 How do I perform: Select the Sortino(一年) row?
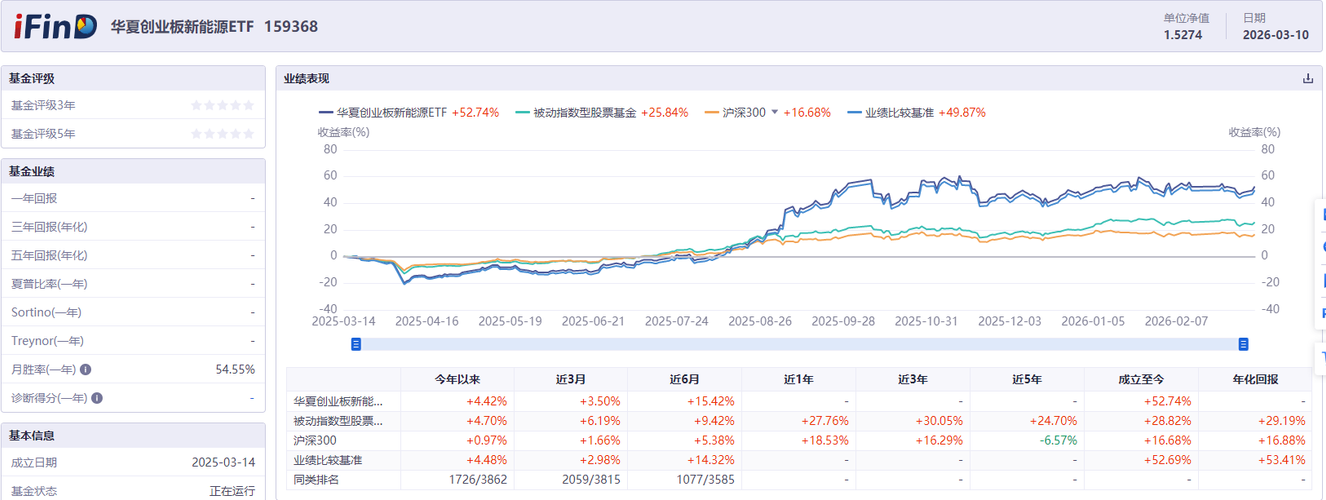[x=133, y=313]
